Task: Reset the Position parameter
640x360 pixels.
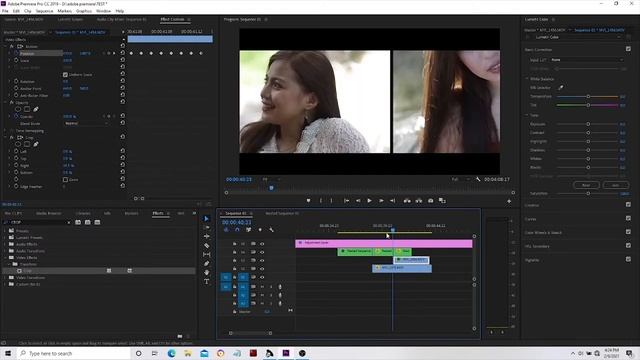Action: click(122, 53)
